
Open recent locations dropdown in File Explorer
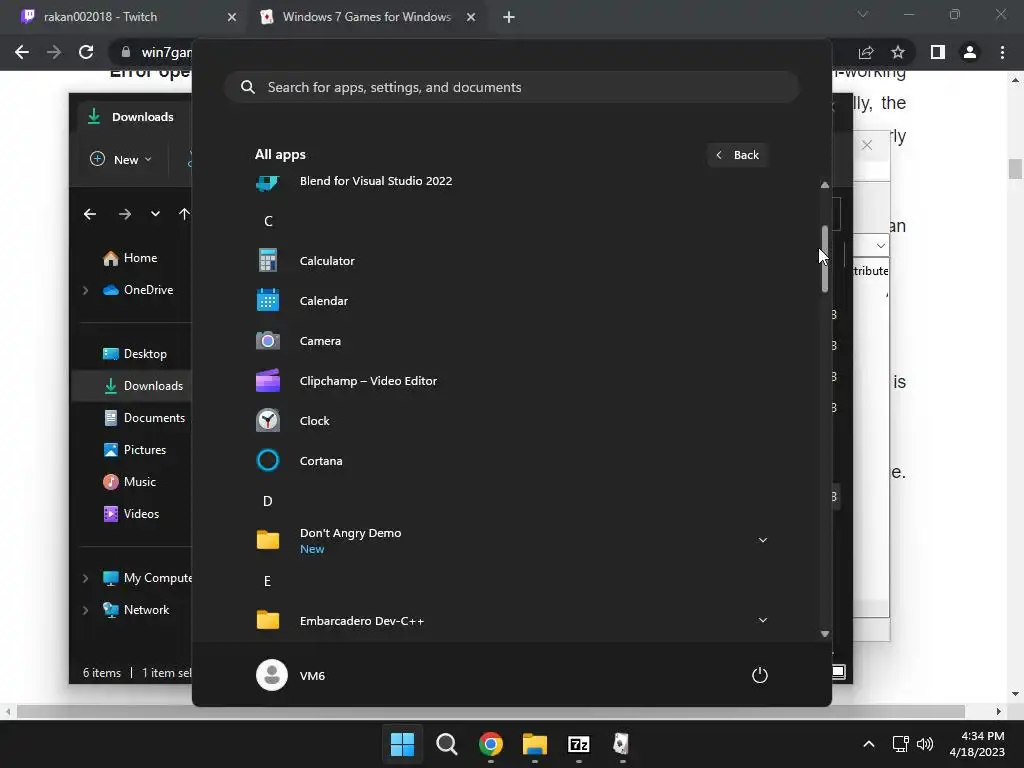click(155, 214)
